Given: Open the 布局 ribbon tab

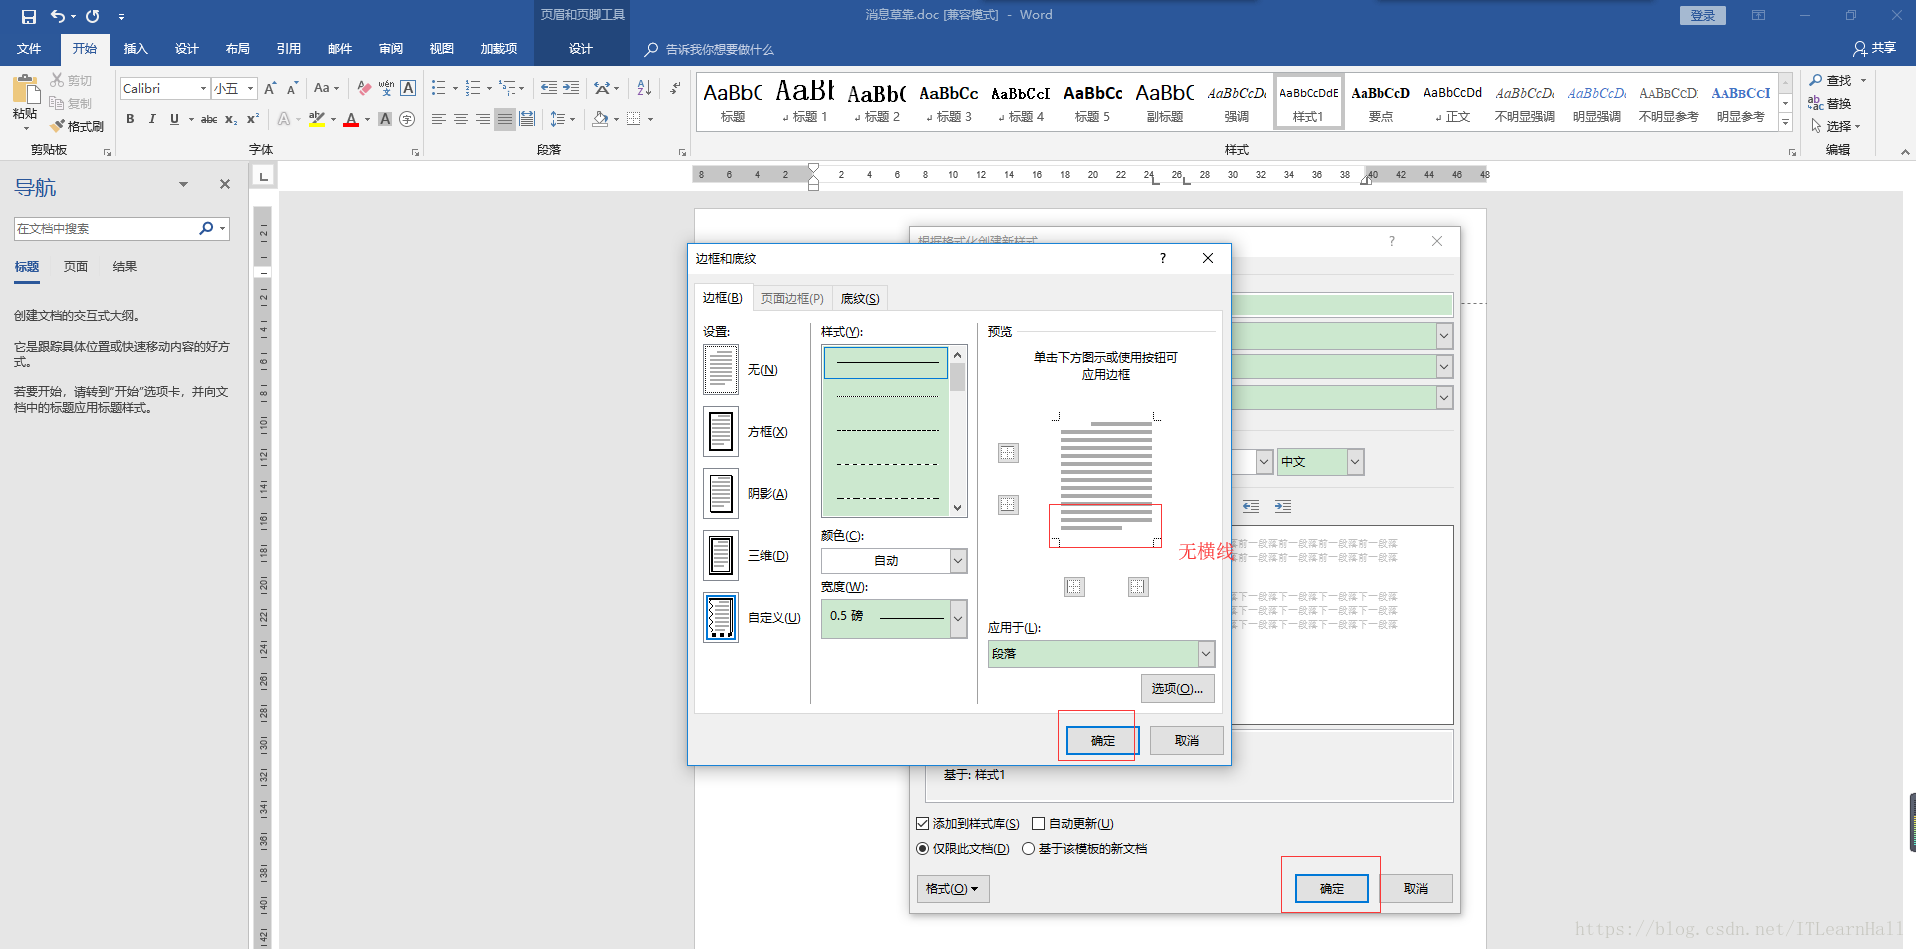Looking at the screenshot, I should click(x=237, y=49).
